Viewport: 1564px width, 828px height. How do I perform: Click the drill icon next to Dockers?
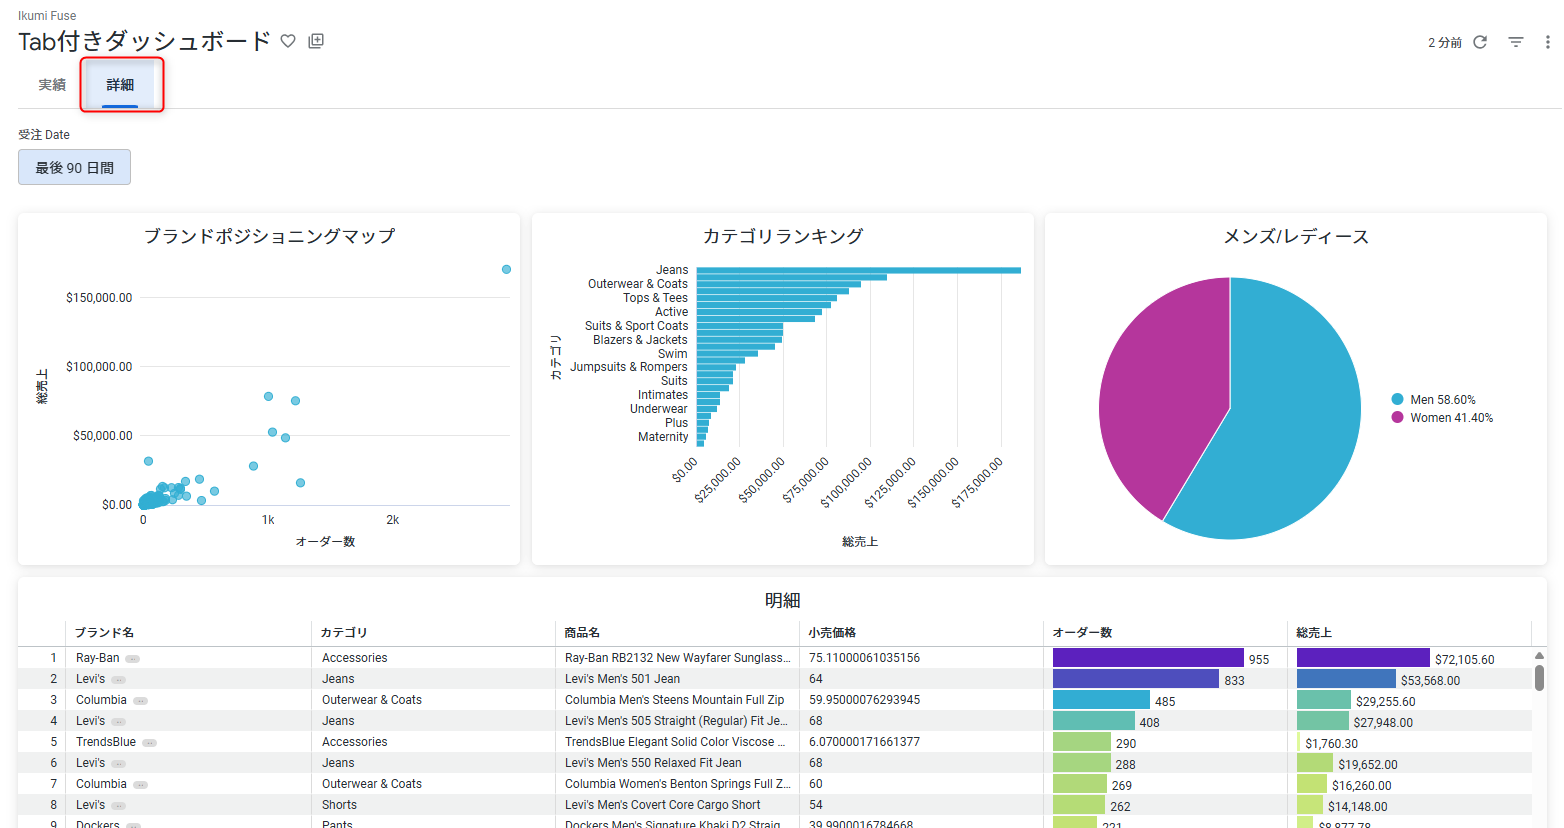pyautogui.click(x=132, y=823)
